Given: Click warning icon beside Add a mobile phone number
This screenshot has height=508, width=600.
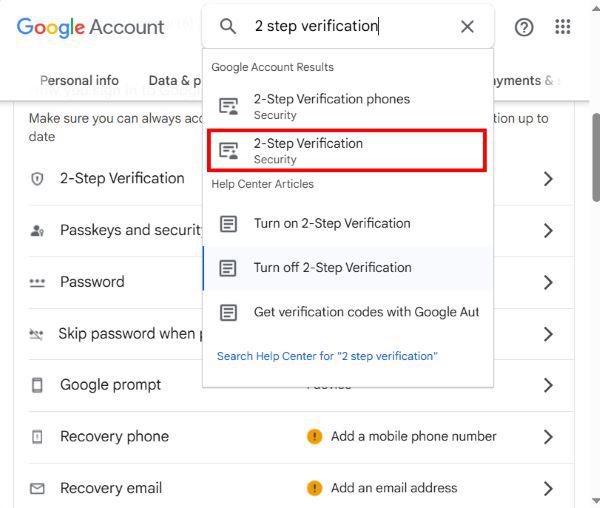Looking at the screenshot, I should click(315, 436).
